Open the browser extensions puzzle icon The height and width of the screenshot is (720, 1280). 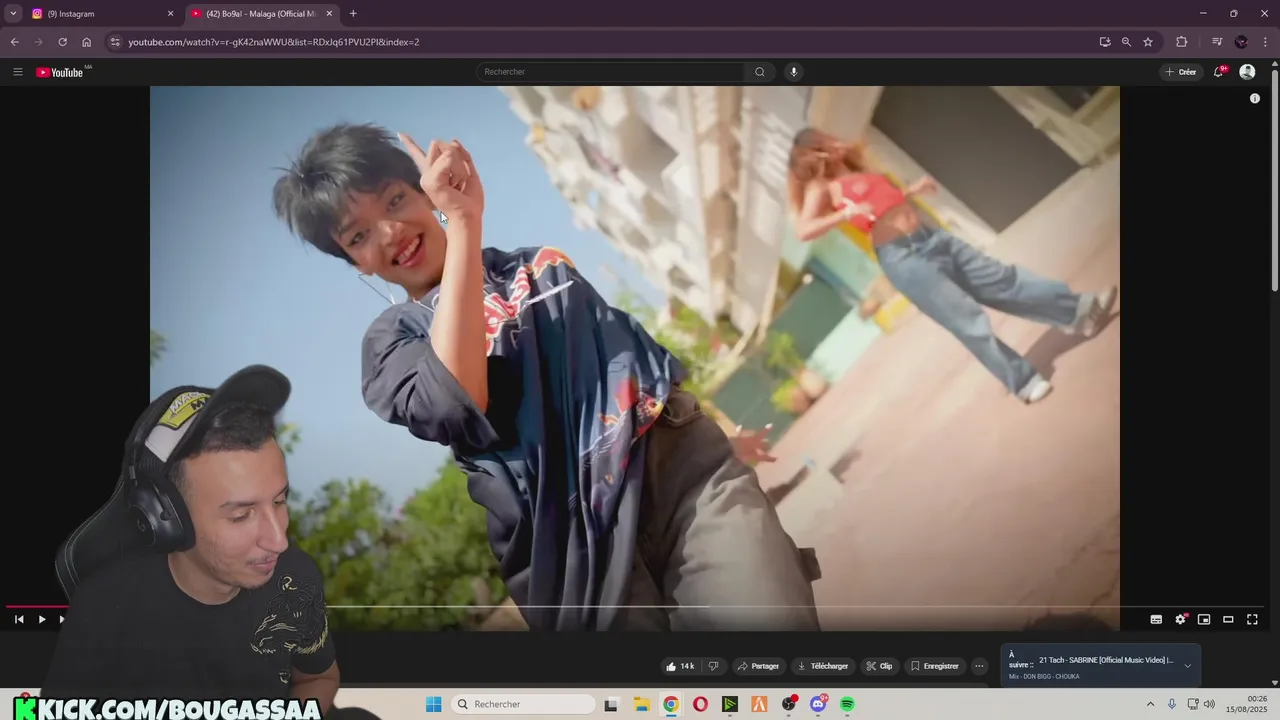click(x=1182, y=42)
